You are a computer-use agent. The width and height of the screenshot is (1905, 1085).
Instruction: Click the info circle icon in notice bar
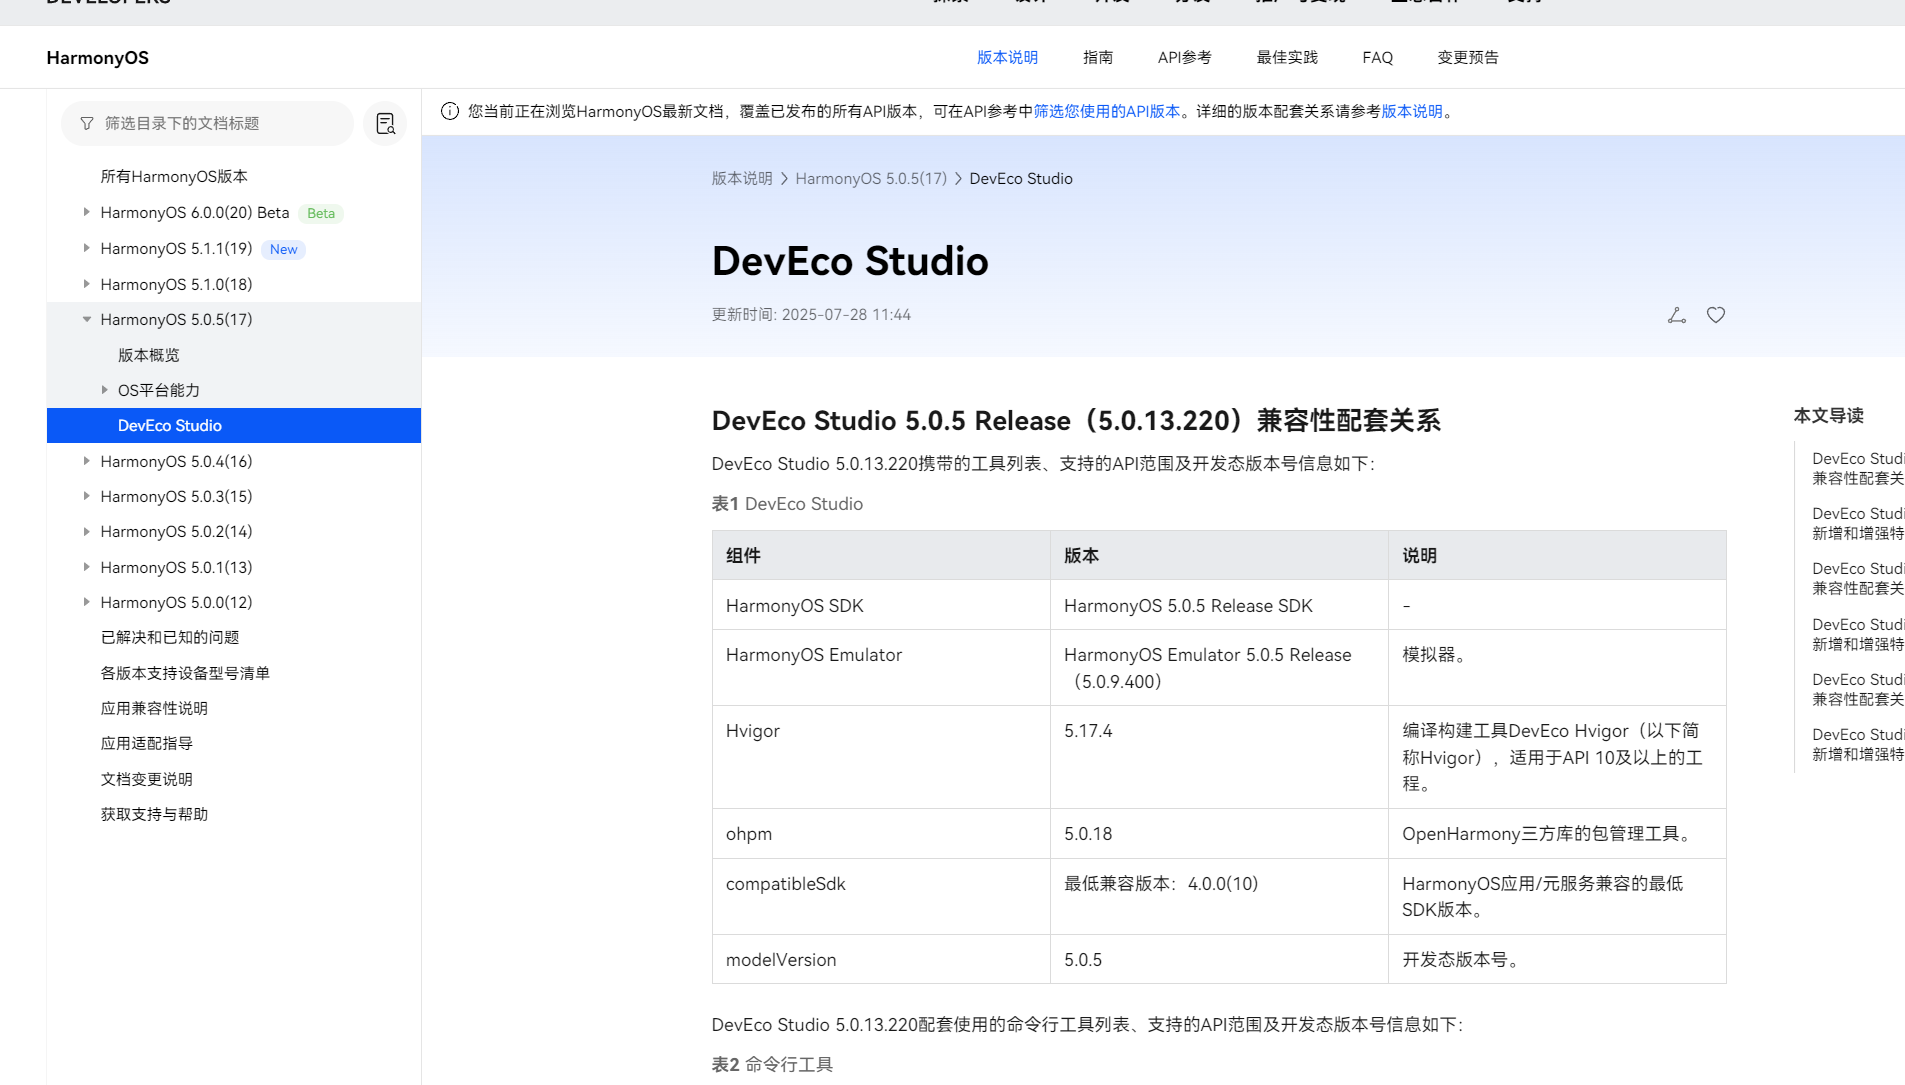click(x=450, y=111)
